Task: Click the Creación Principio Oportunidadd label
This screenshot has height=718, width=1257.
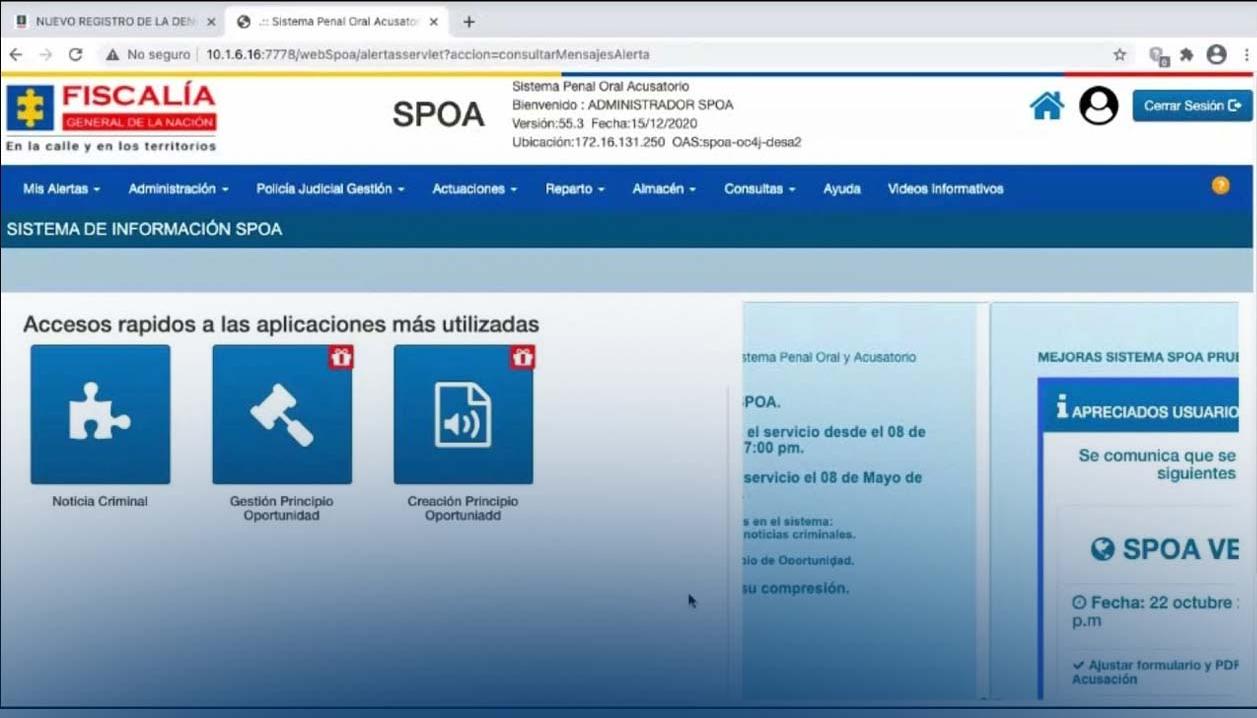Action: (x=463, y=508)
